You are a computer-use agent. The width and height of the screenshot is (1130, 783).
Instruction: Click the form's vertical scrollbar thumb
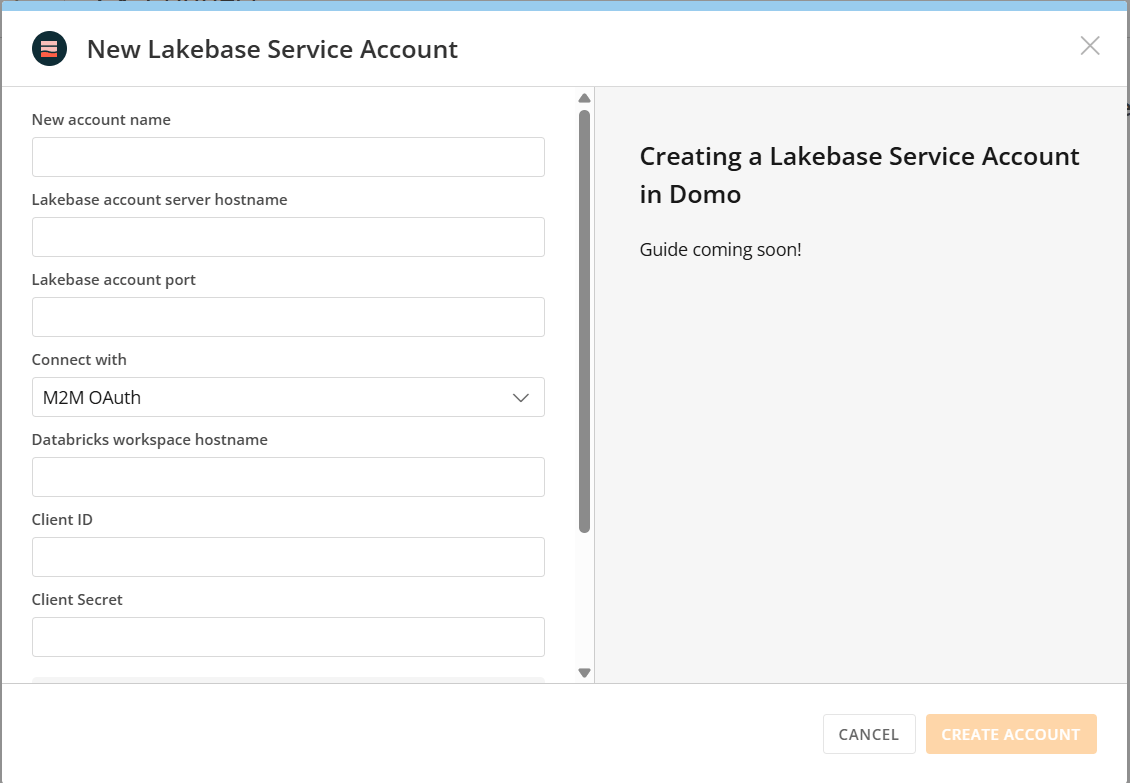point(584,322)
